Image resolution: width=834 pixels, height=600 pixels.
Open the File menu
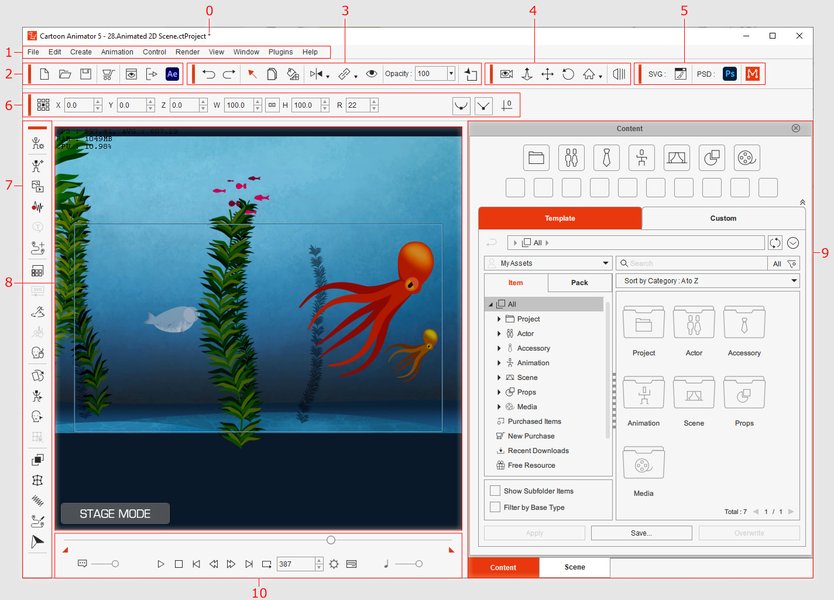click(33, 52)
